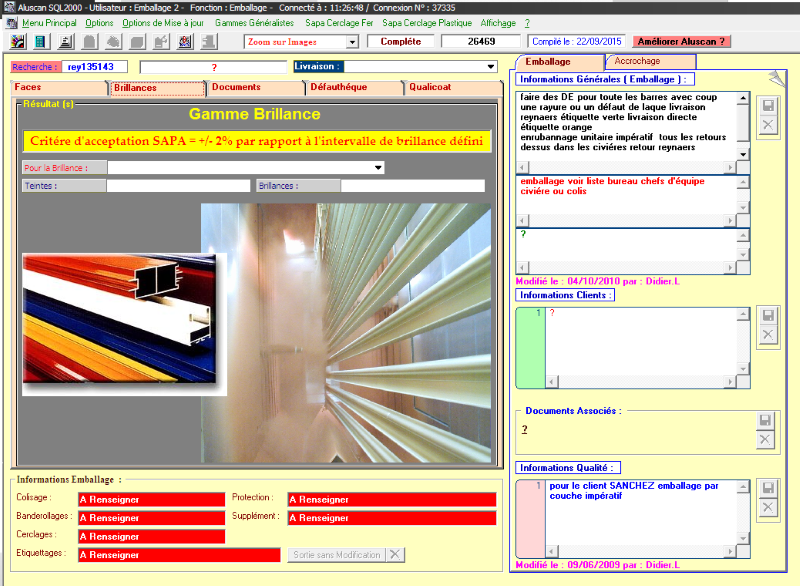Open the Menu Principal menu
This screenshot has width=800, height=586.
pyautogui.click(x=49, y=23)
